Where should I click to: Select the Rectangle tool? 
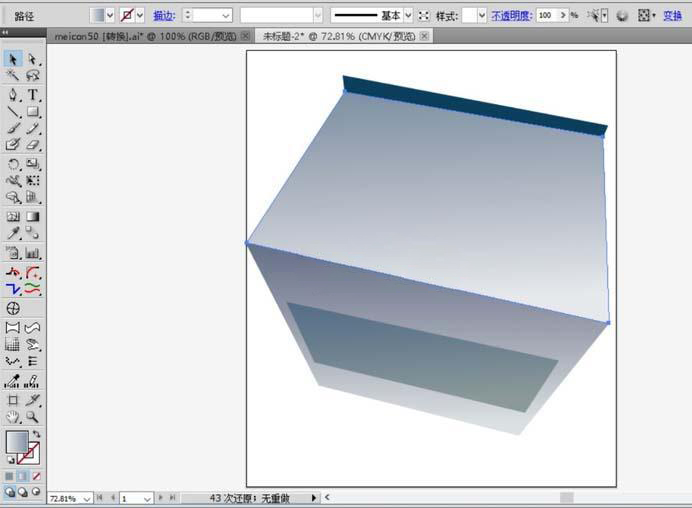(33, 112)
